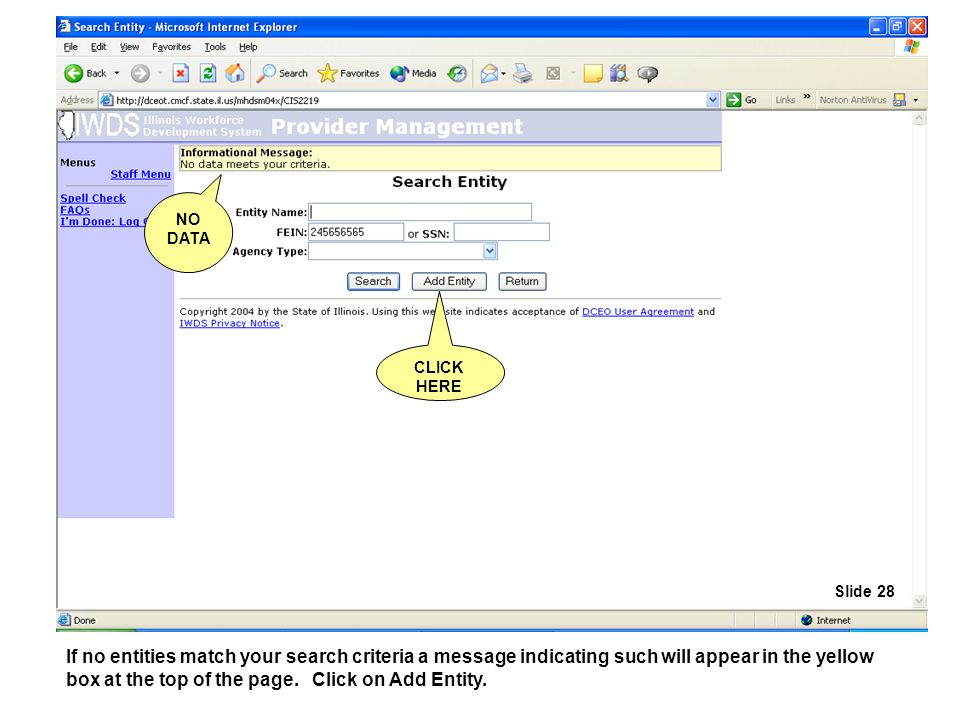Open the Mail icon dropdown arrow
Viewport: 960px width, 720px height.
[503, 73]
